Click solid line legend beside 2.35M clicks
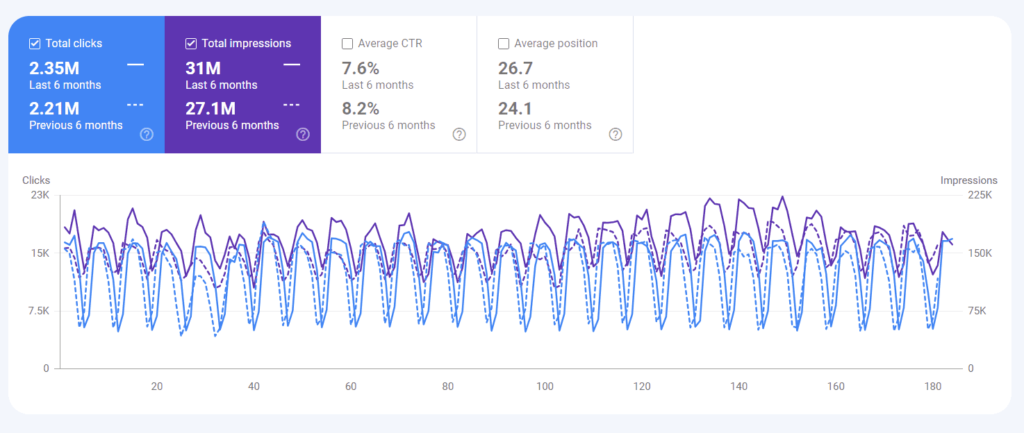Screen dimensions: 1024x433 click(135, 65)
